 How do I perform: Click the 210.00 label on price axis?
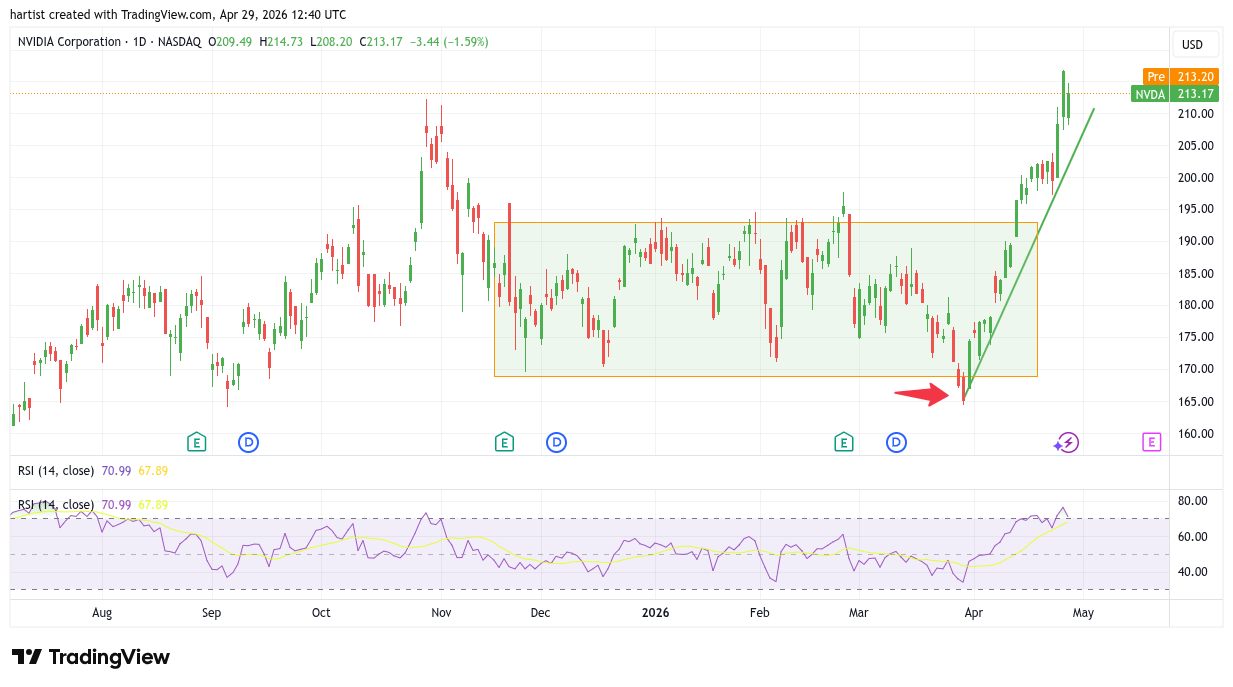pos(1196,114)
